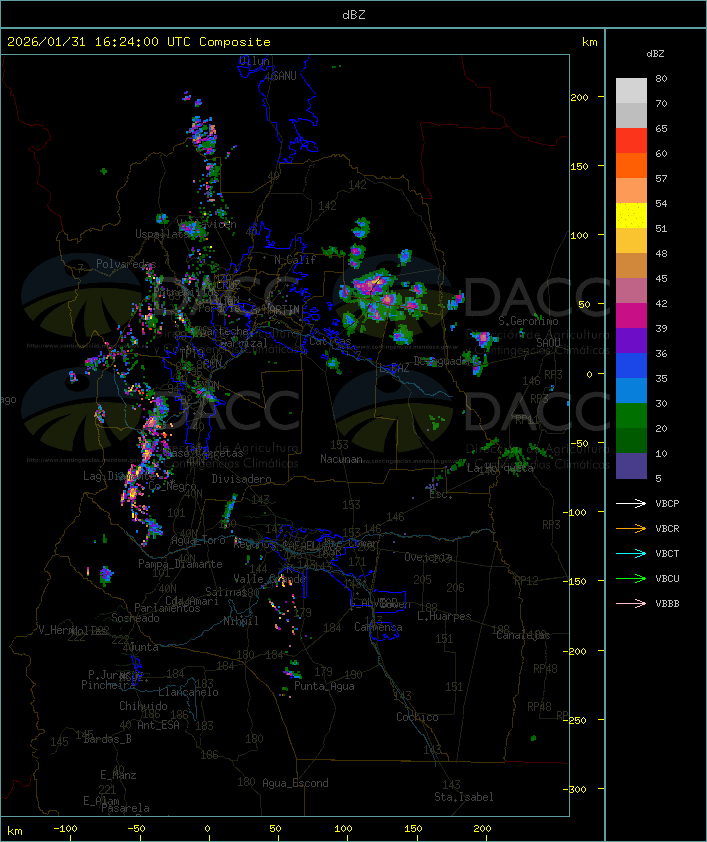707x842 pixels.
Task: Click the cyan VBCT arrow icon
Action: pyautogui.click(x=632, y=553)
